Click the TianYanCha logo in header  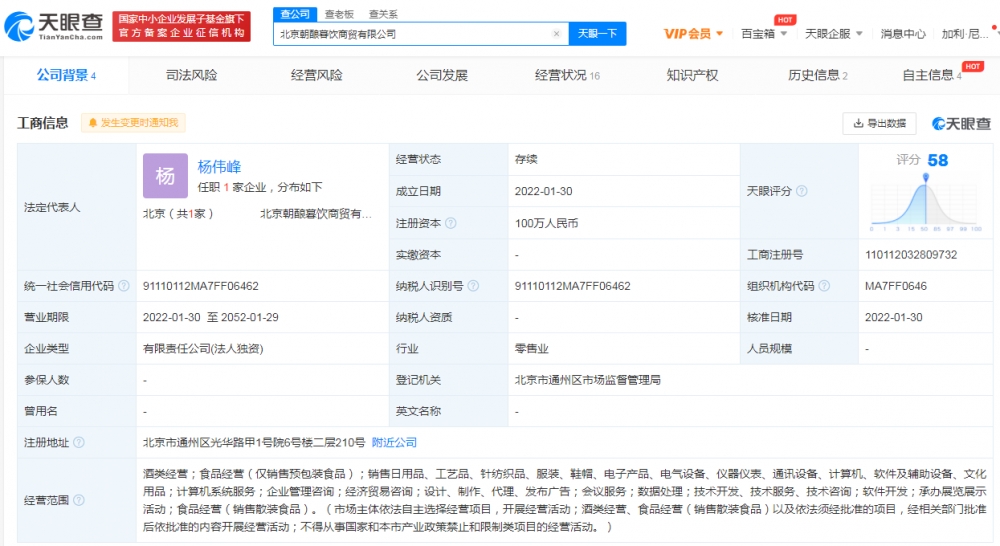click(x=54, y=27)
